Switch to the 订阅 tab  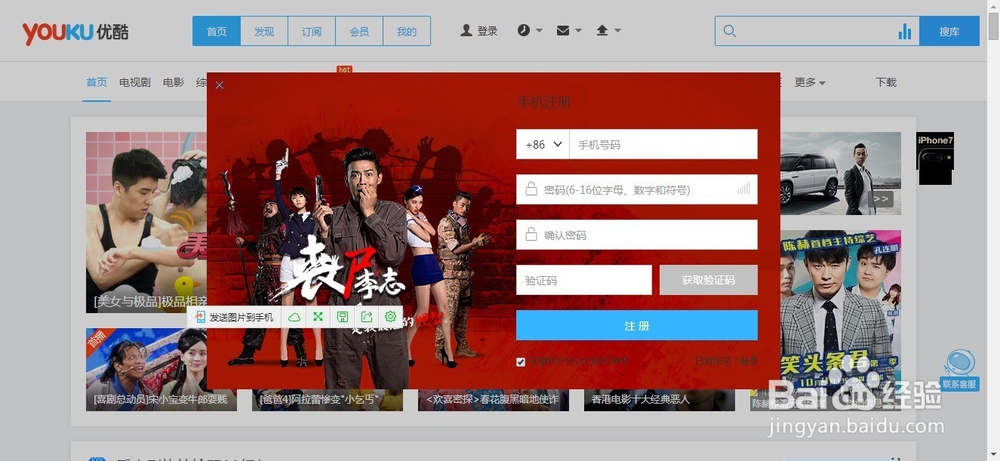pos(311,31)
